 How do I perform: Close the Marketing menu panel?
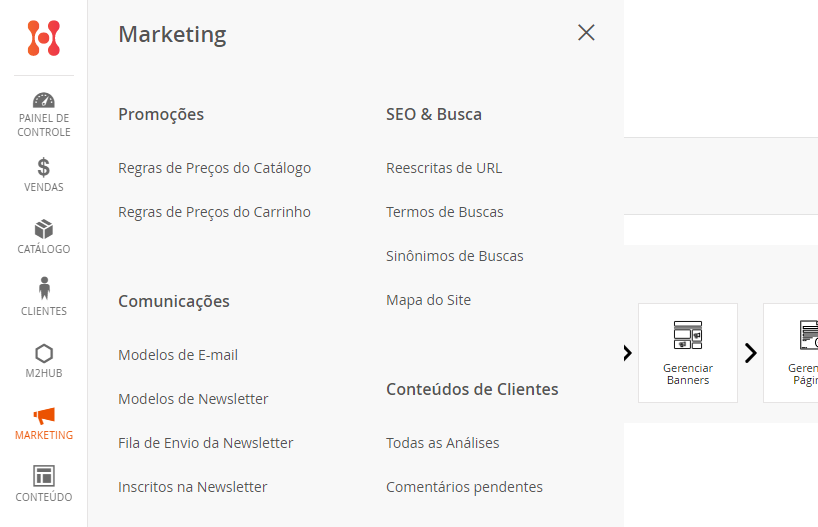click(x=586, y=33)
